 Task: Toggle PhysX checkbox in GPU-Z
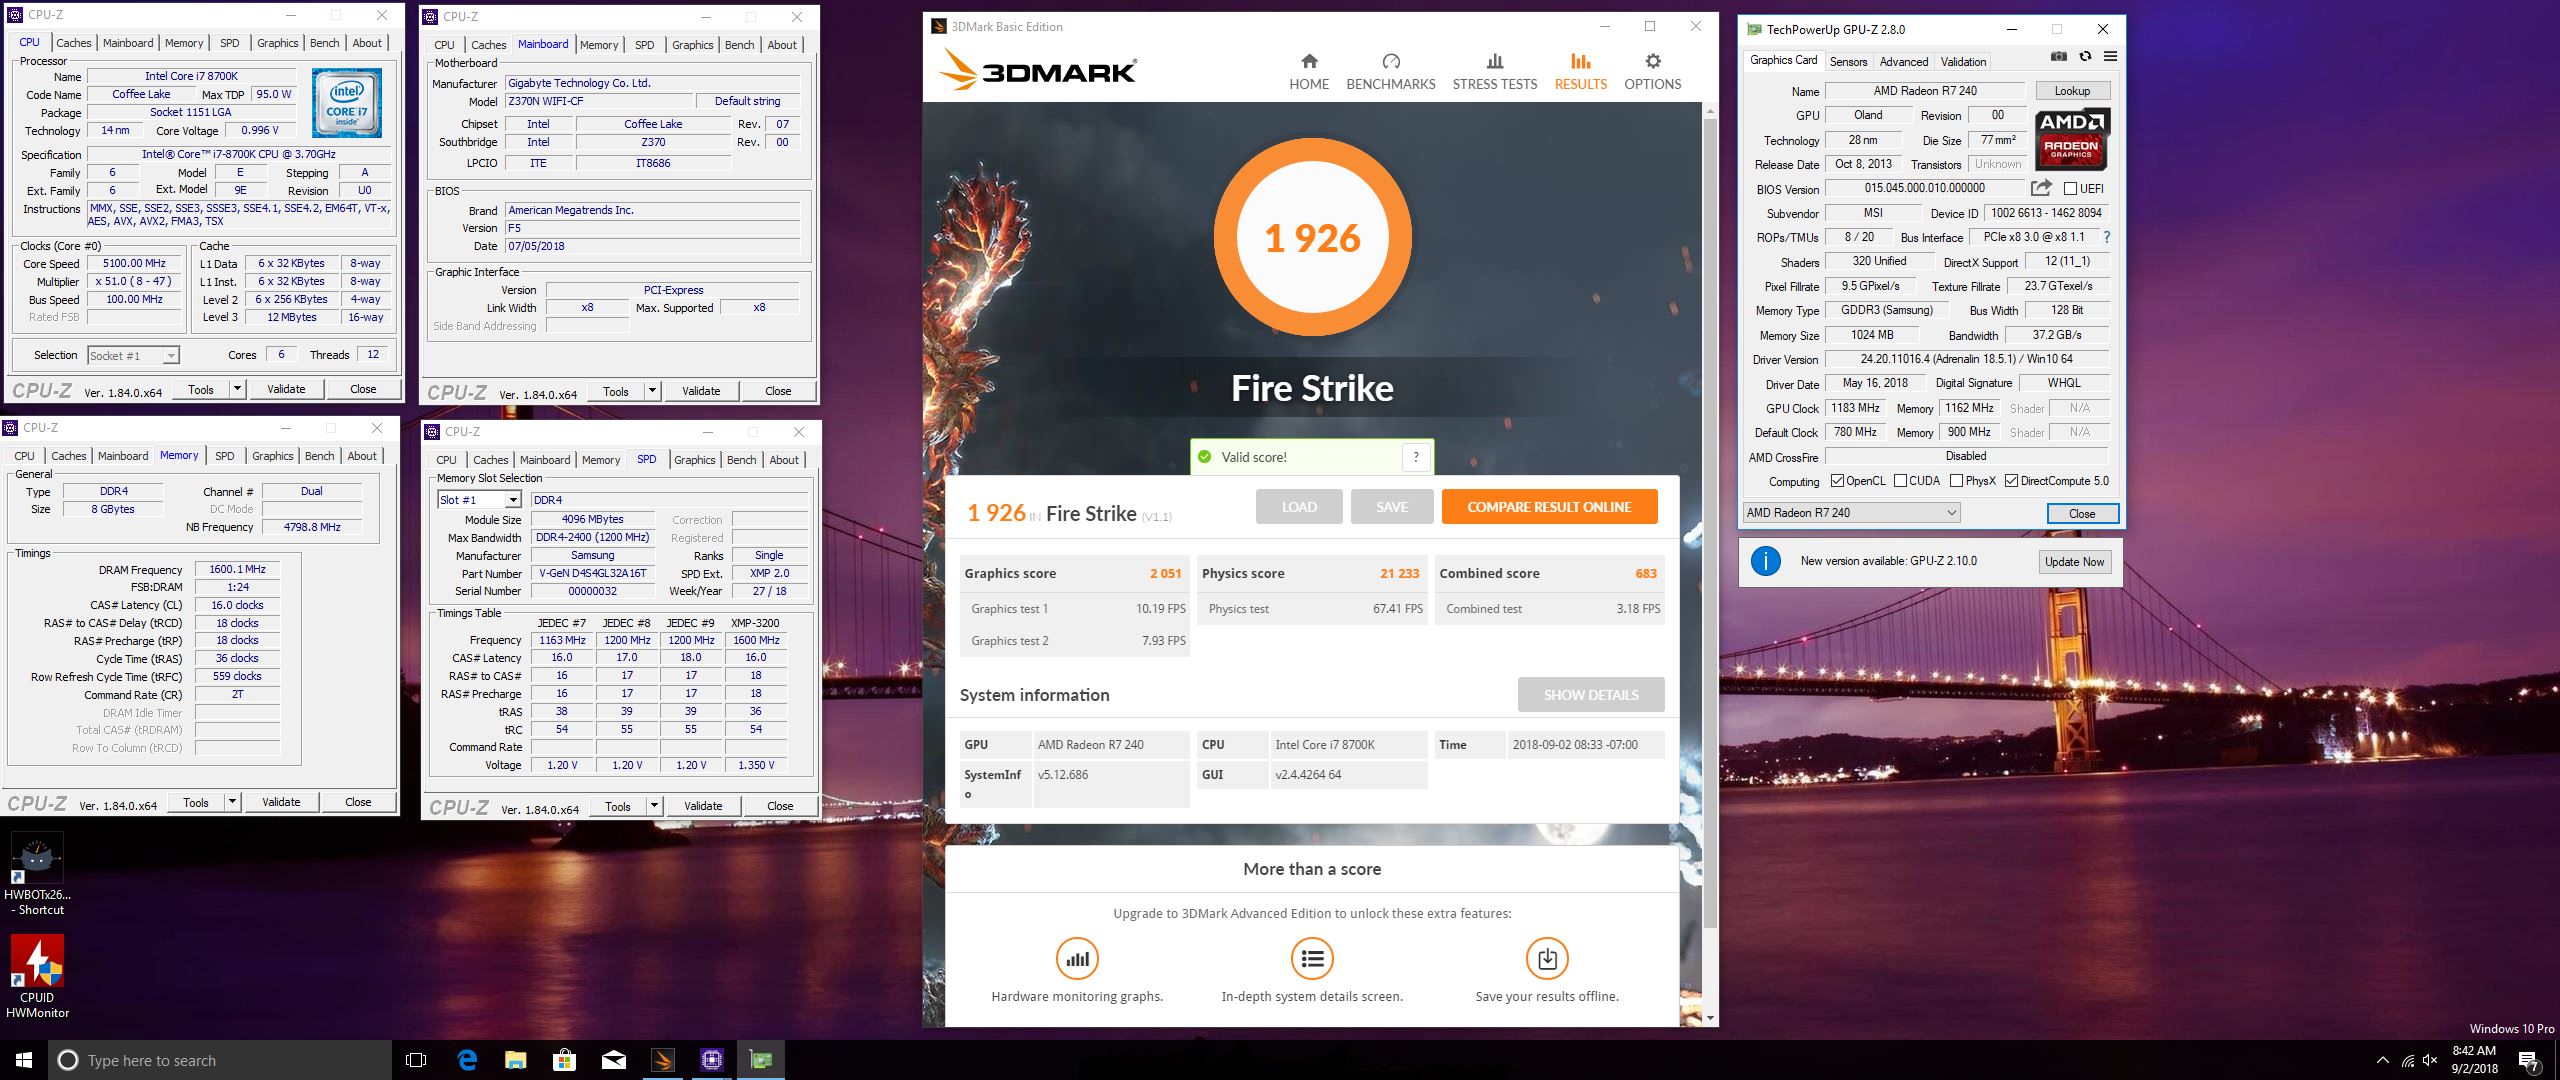click(1956, 481)
